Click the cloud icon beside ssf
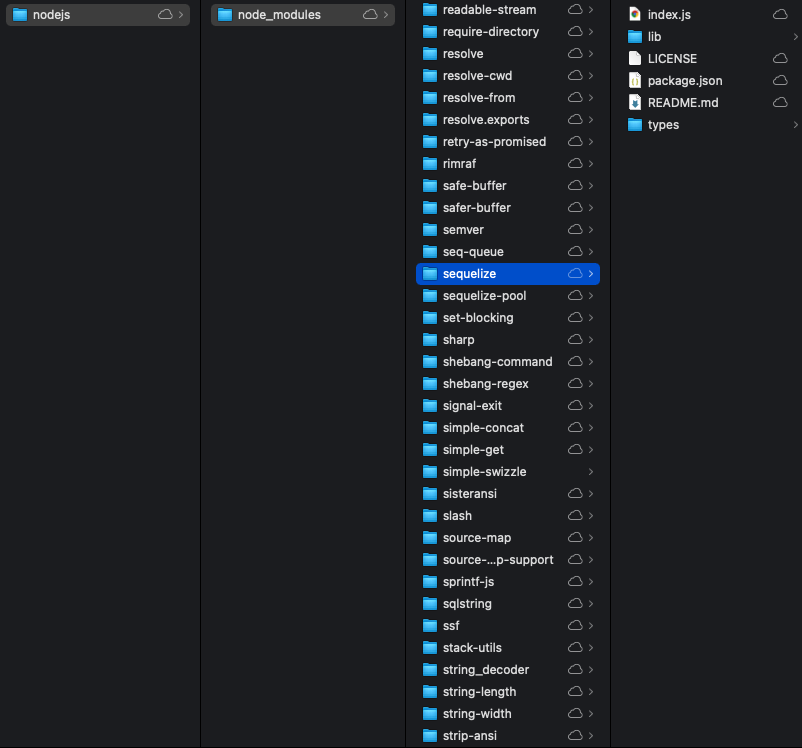This screenshot has width=802, height=748. click(575, 626)
